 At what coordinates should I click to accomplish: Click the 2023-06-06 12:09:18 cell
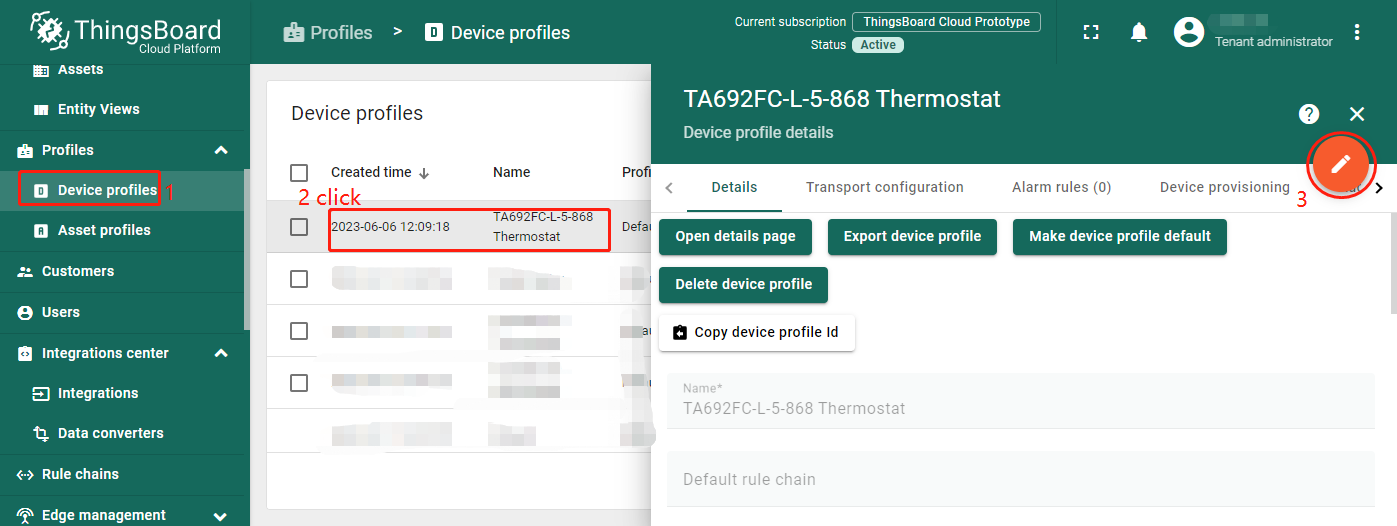point(390,227)
